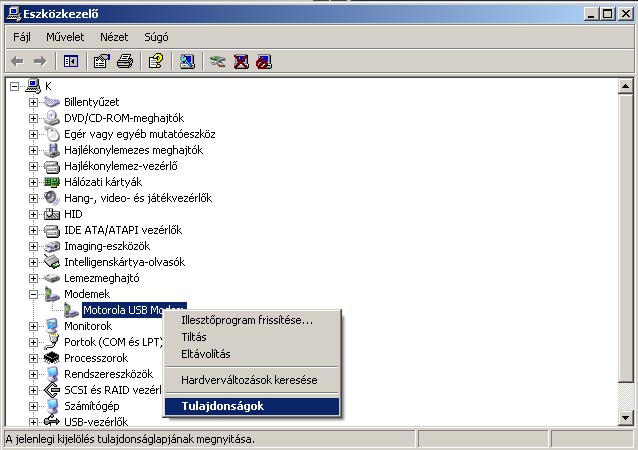This screenshot has height=450, width=638.
Task: Expand the Billentyűzet node
Action: [x=33, y=102]
